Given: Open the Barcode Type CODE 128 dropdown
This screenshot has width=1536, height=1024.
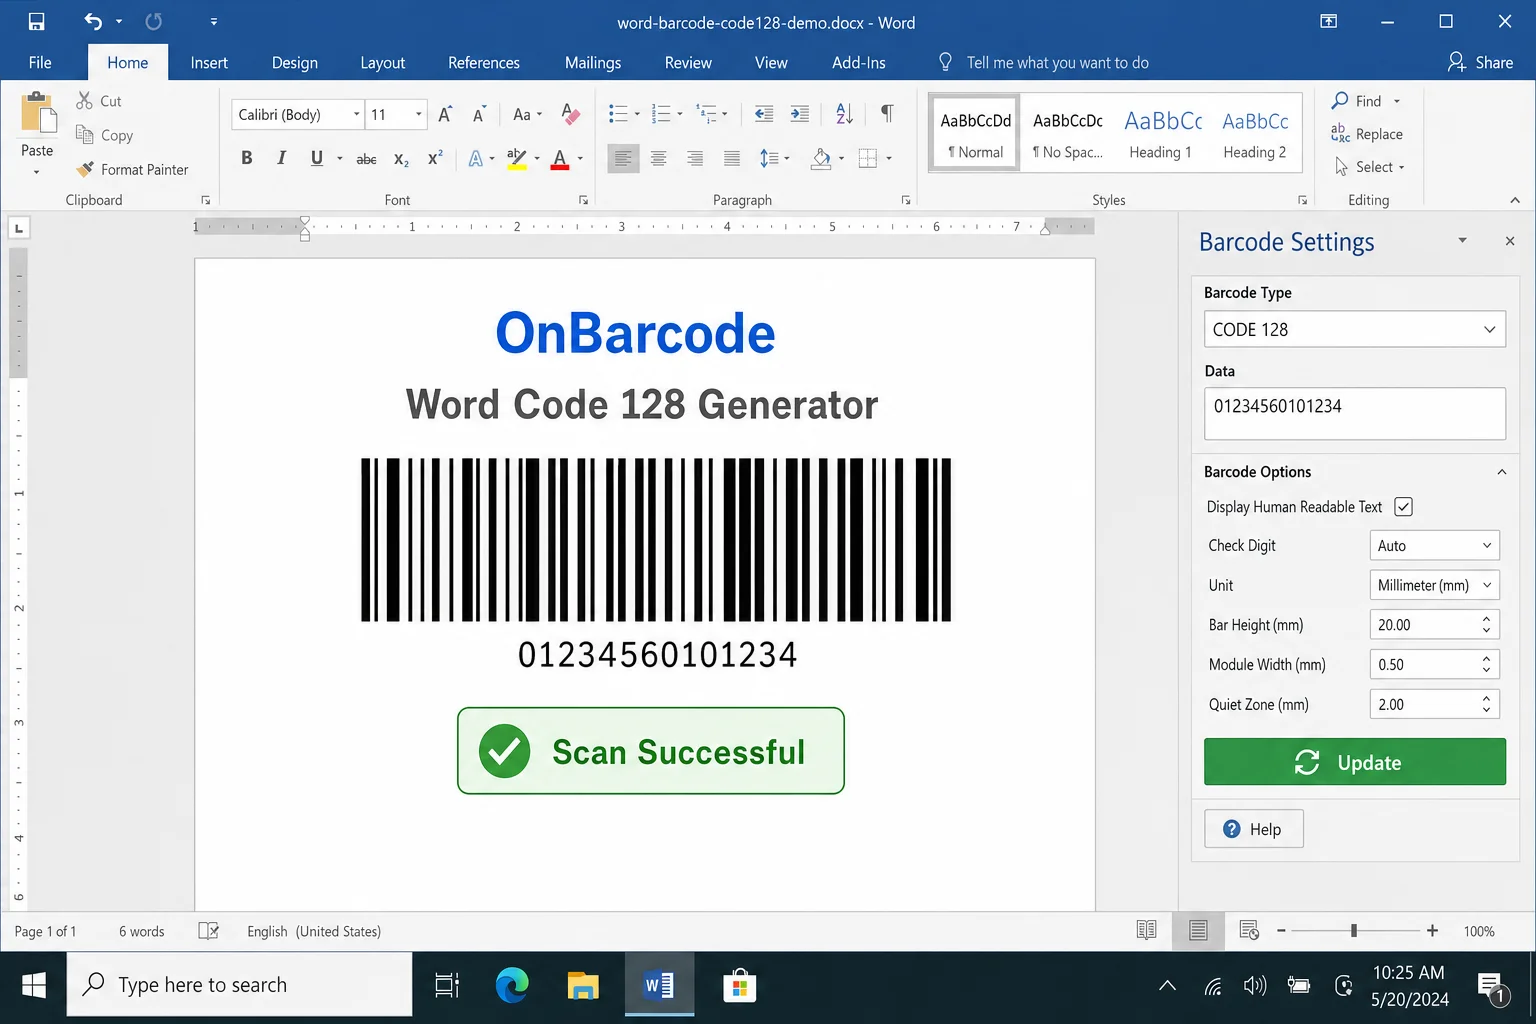Looking at the screenshot, I should [x=1354, y=329].
